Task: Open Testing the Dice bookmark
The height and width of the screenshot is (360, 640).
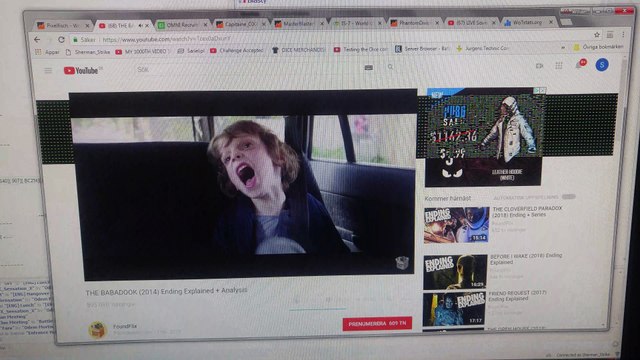Action: [361, 49]
